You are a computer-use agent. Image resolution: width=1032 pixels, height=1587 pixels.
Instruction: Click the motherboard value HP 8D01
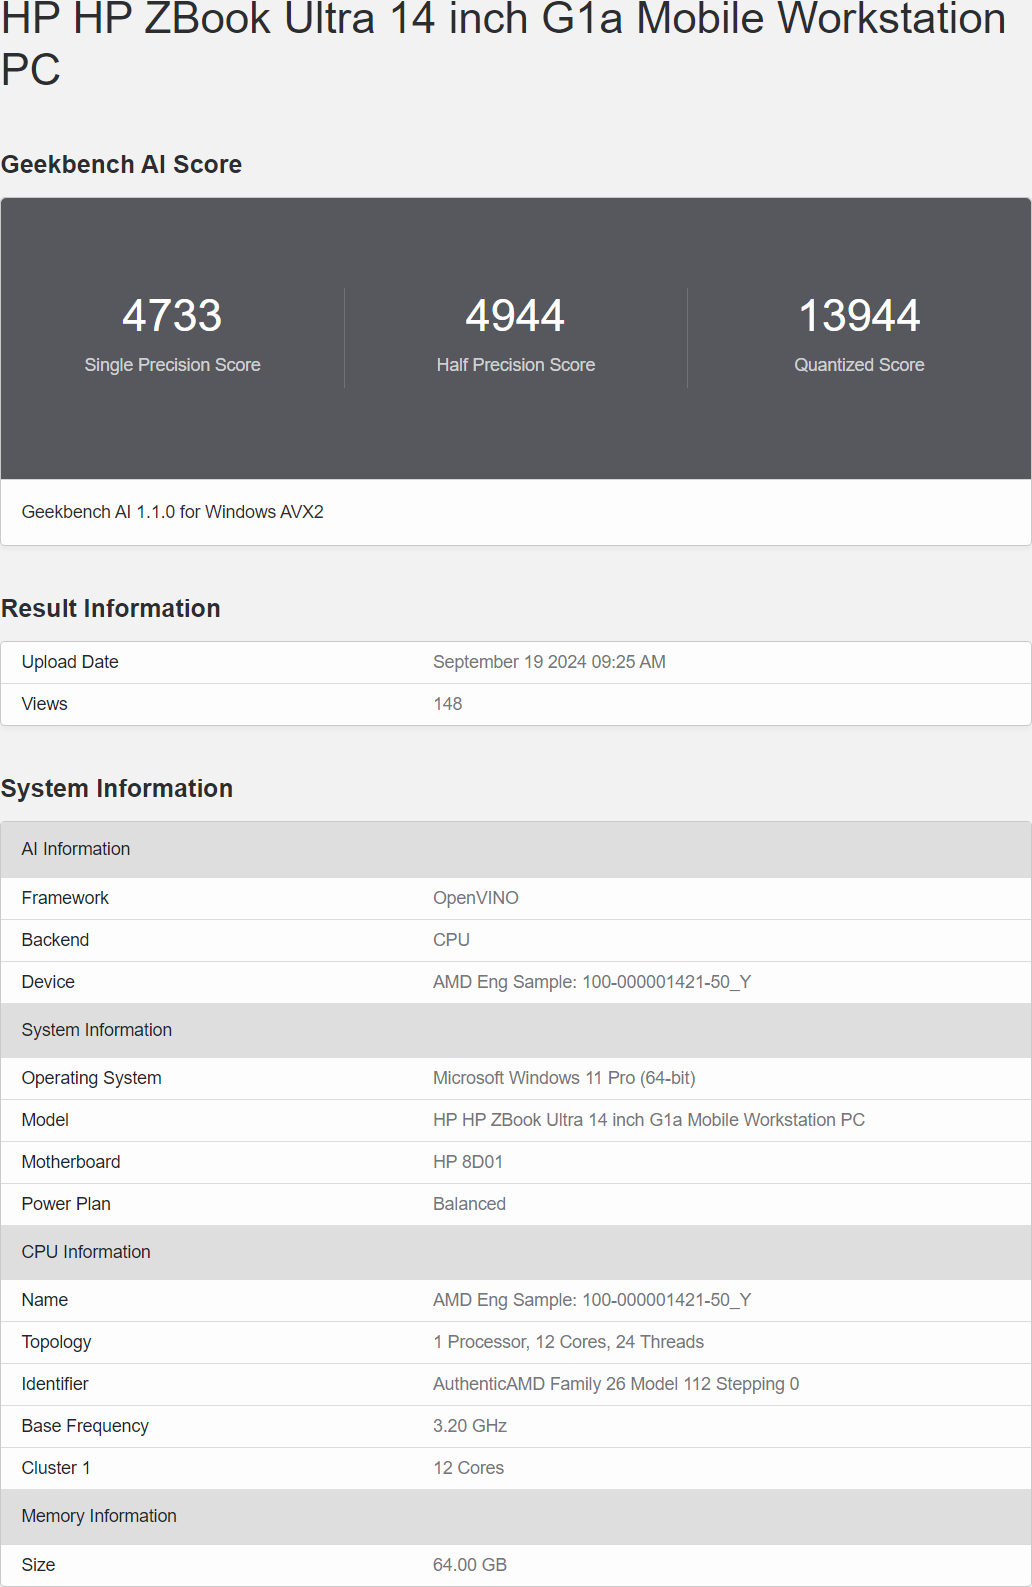(x=467, y=1162)
